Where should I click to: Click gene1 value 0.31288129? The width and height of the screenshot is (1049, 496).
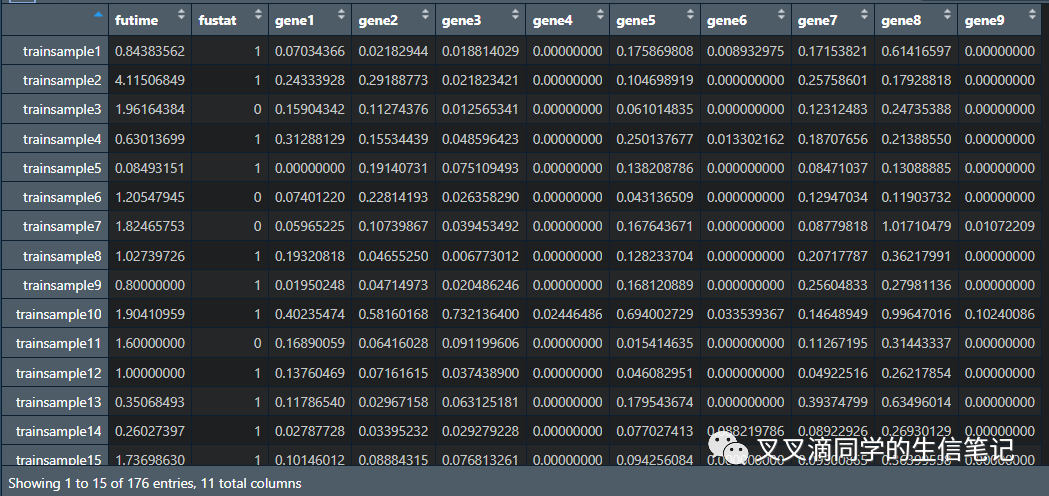pos(310,139)
